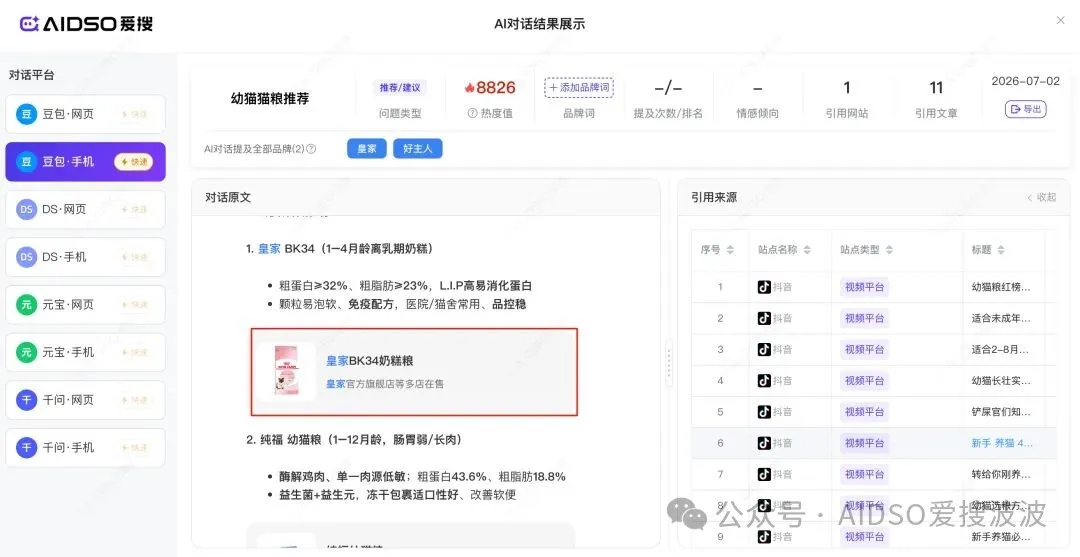The width and height of the screenshot is (1080, 557).
Task: Click the title 转给你刚养...
Action: point(1001,474)
